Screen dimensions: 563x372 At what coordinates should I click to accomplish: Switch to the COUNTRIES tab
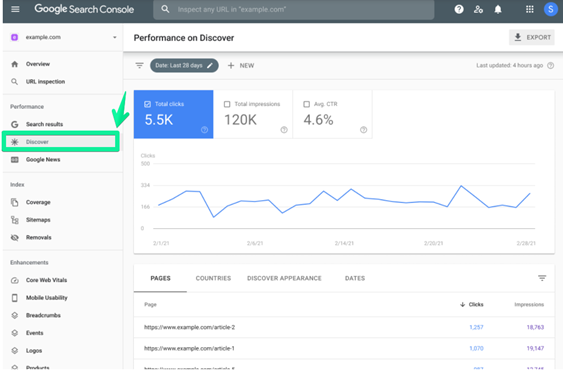point(213,278)
